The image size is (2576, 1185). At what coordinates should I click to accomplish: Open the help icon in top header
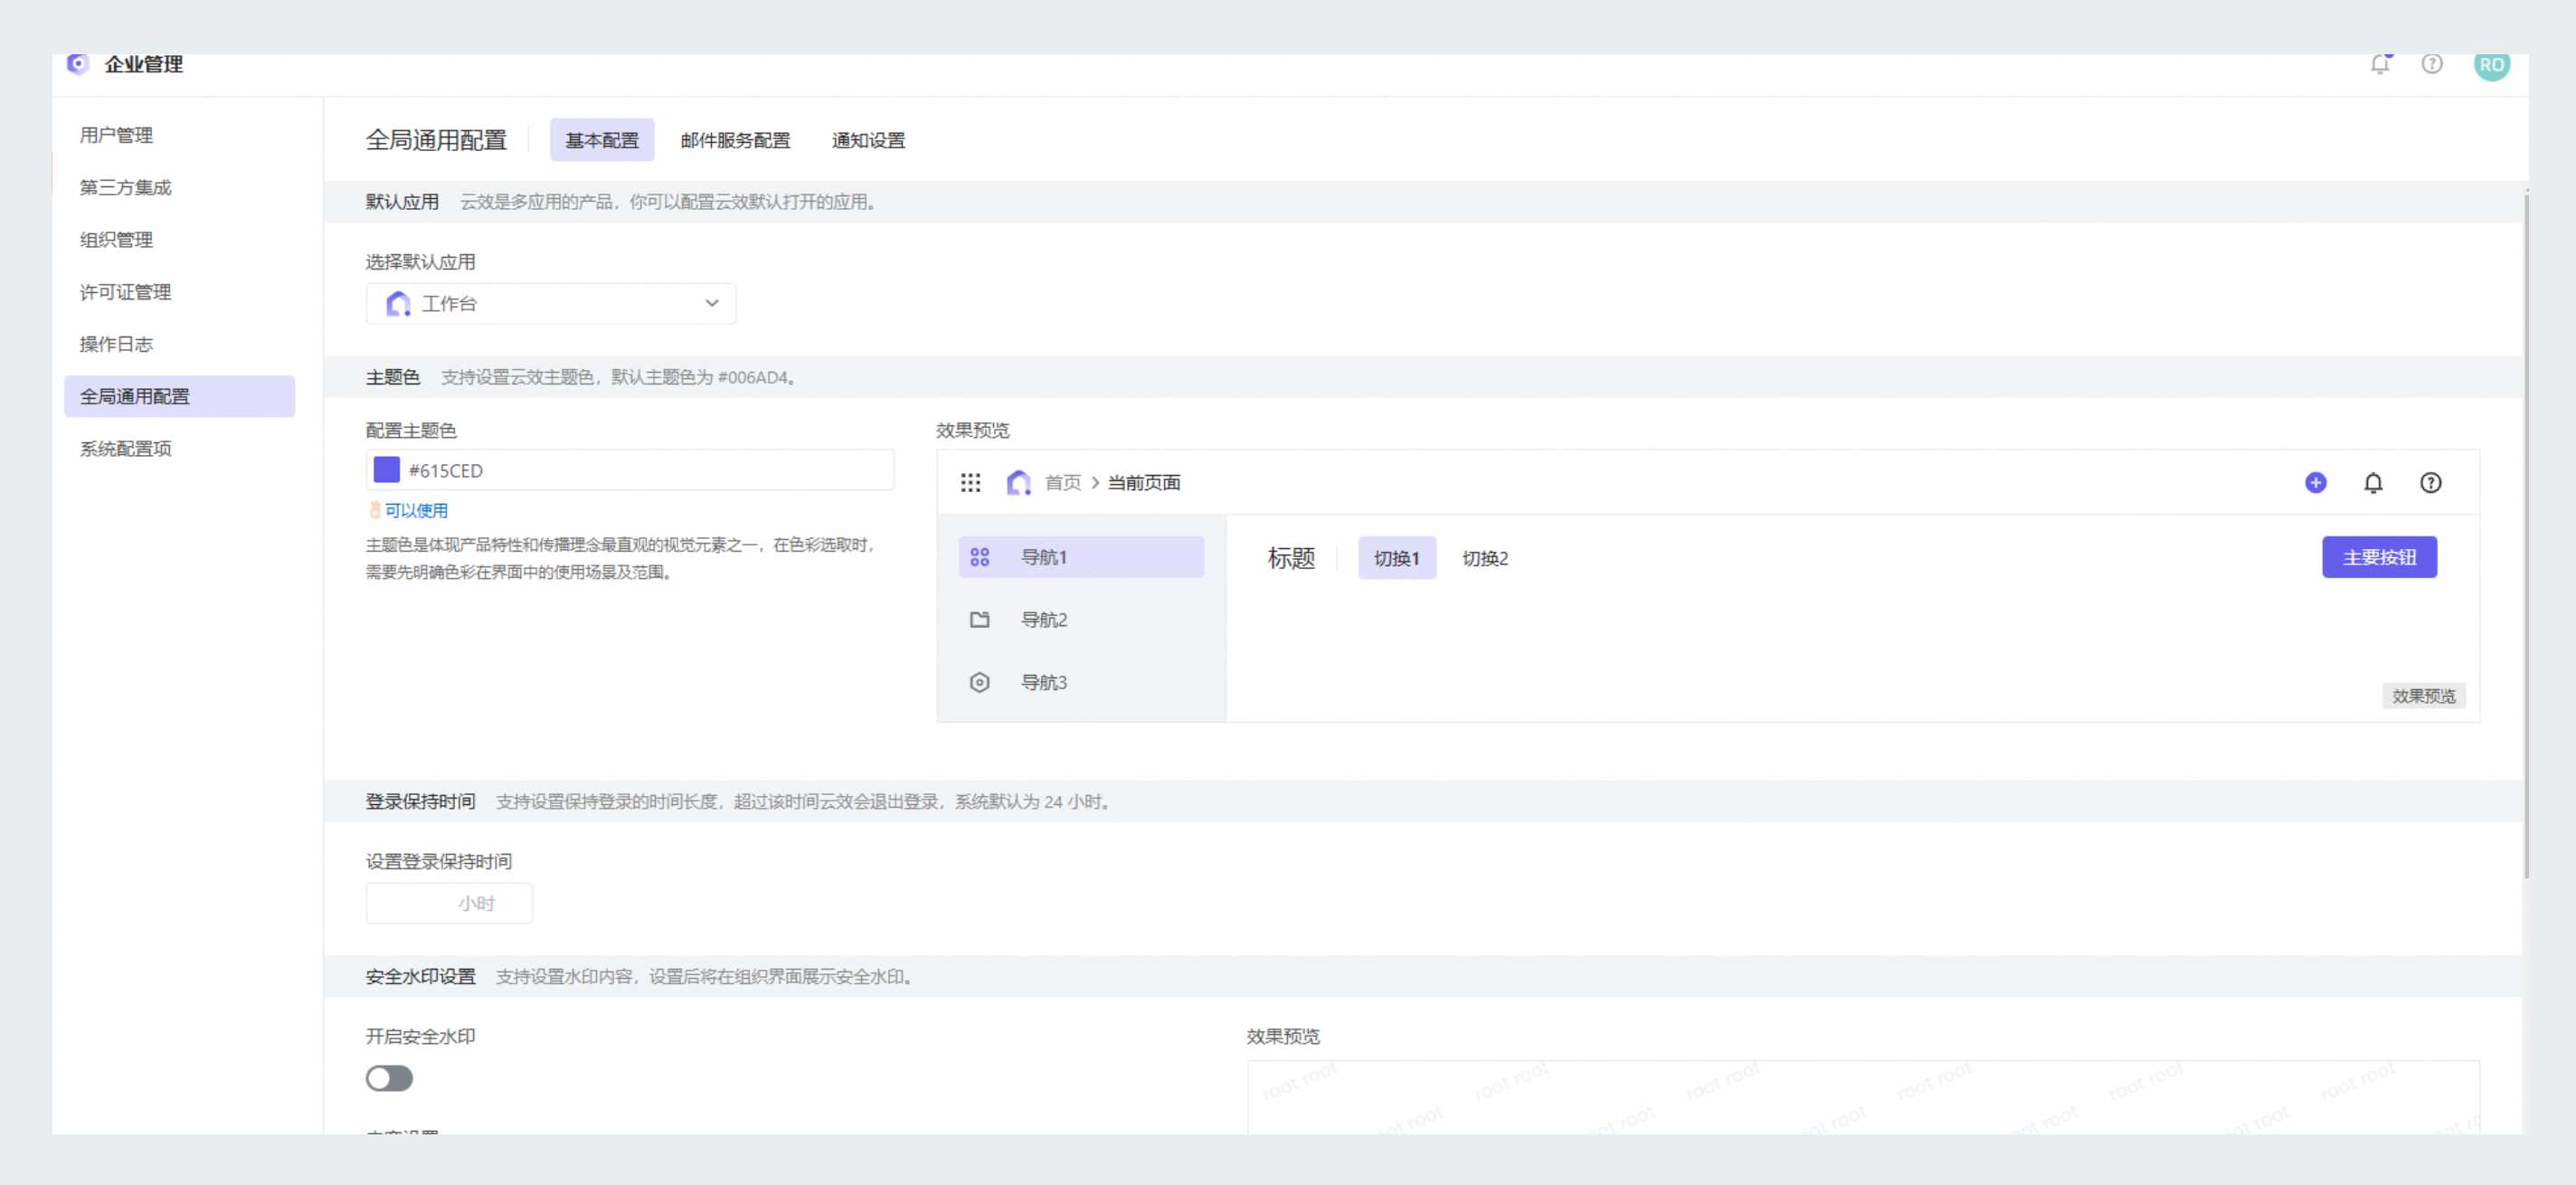(2432, 64)
